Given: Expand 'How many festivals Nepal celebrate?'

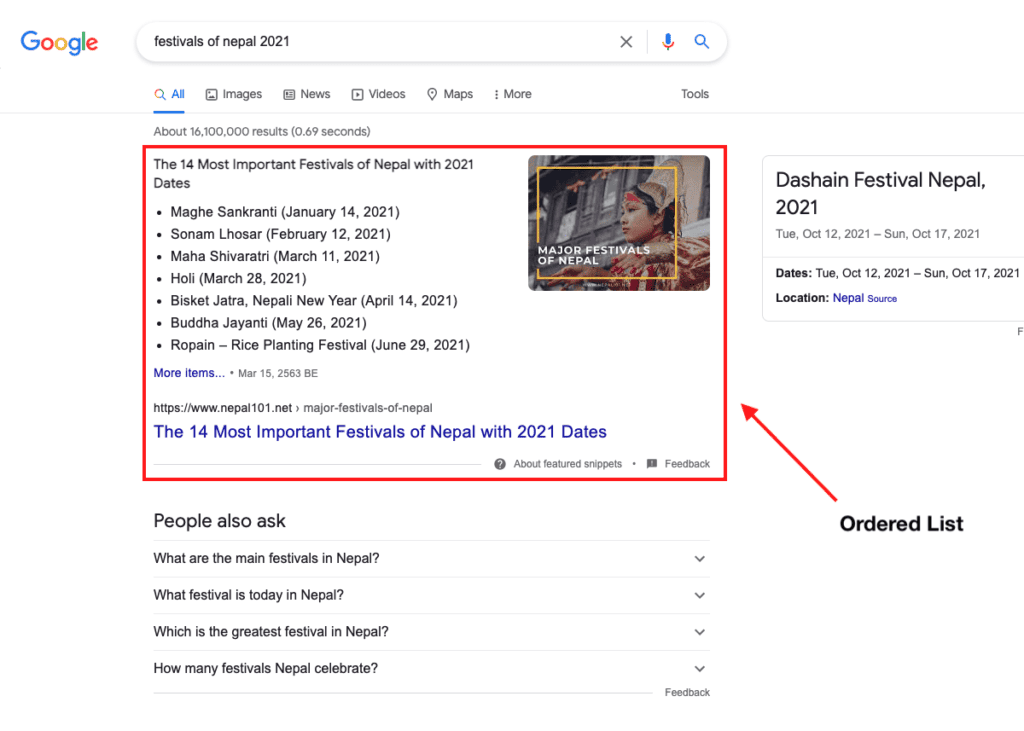Looking at the screenshot, I should 431,668.
